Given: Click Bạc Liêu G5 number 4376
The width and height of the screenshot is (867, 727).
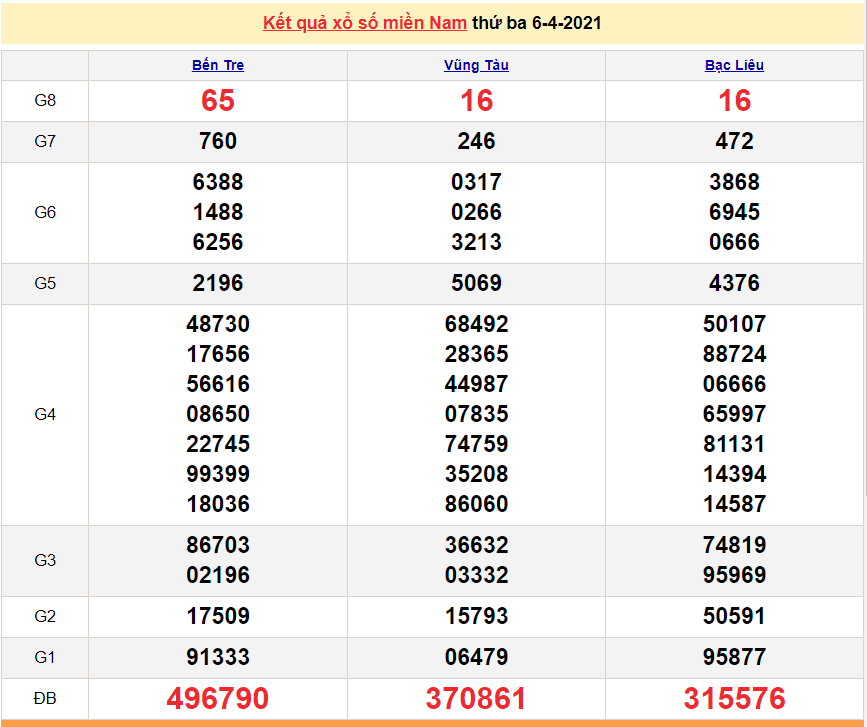Looking at the screenshot, I should (x=734, y=283).
